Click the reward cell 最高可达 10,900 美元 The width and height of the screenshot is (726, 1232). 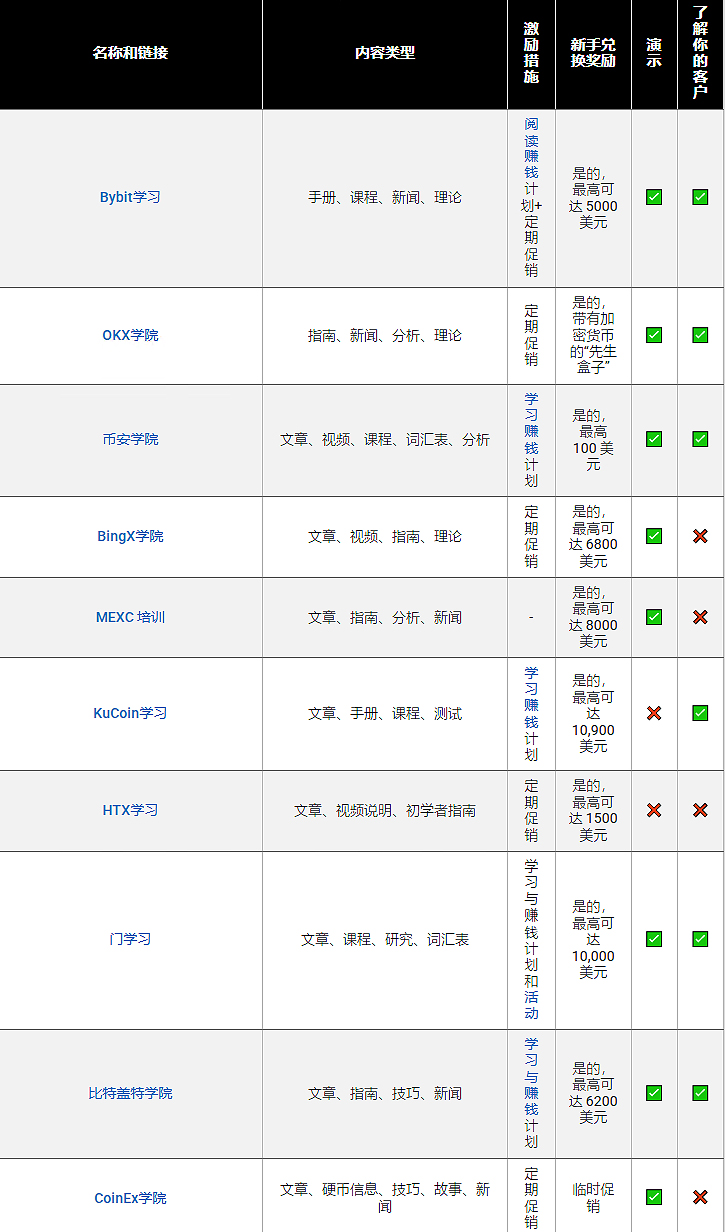coord(593,713)
